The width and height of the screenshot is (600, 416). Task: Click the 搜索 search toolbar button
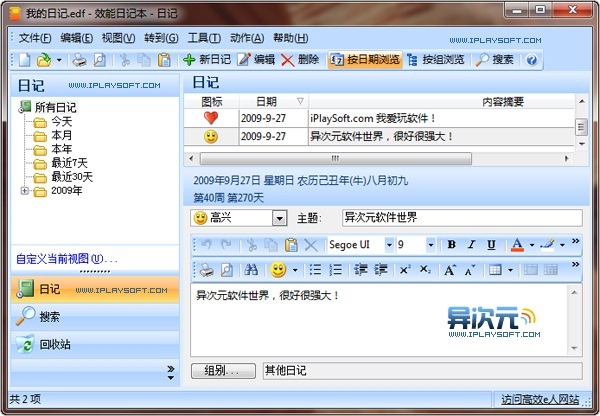(x=494, y=60)
